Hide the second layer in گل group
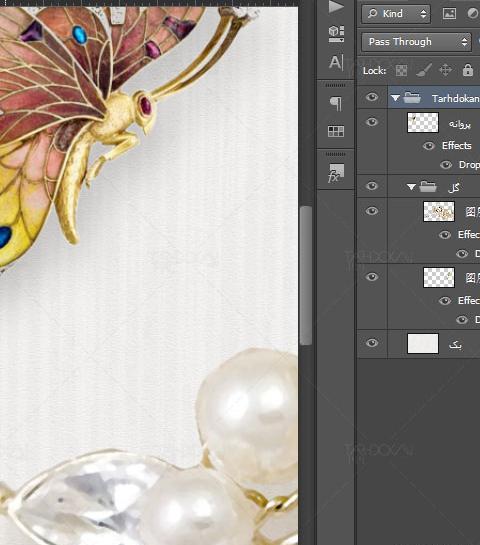This screenshot has width=480, height=545. (372, 277)
